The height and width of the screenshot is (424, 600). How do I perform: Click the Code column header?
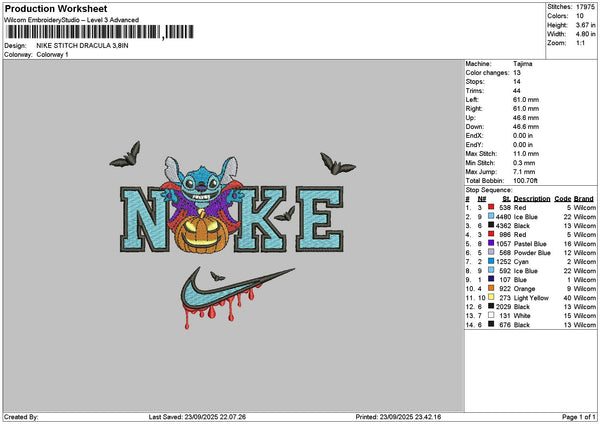[x=562, y=199]
